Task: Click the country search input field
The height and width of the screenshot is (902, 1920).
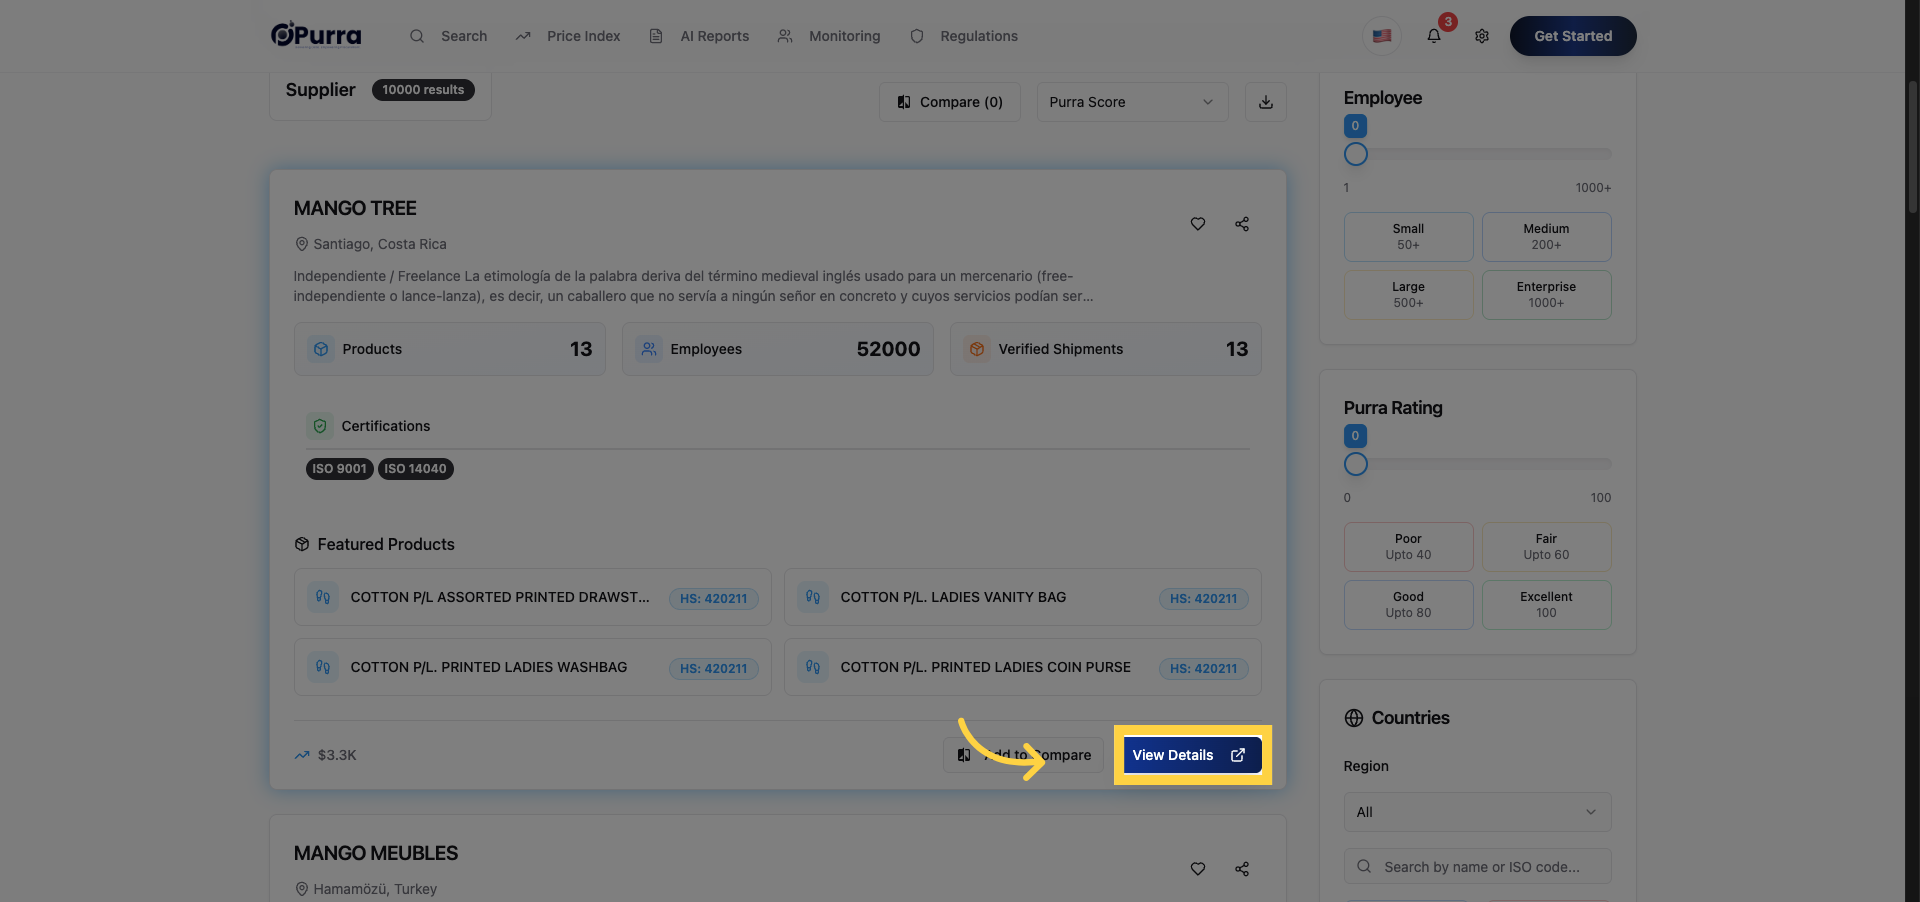Action: click(x=1478, y=867)
